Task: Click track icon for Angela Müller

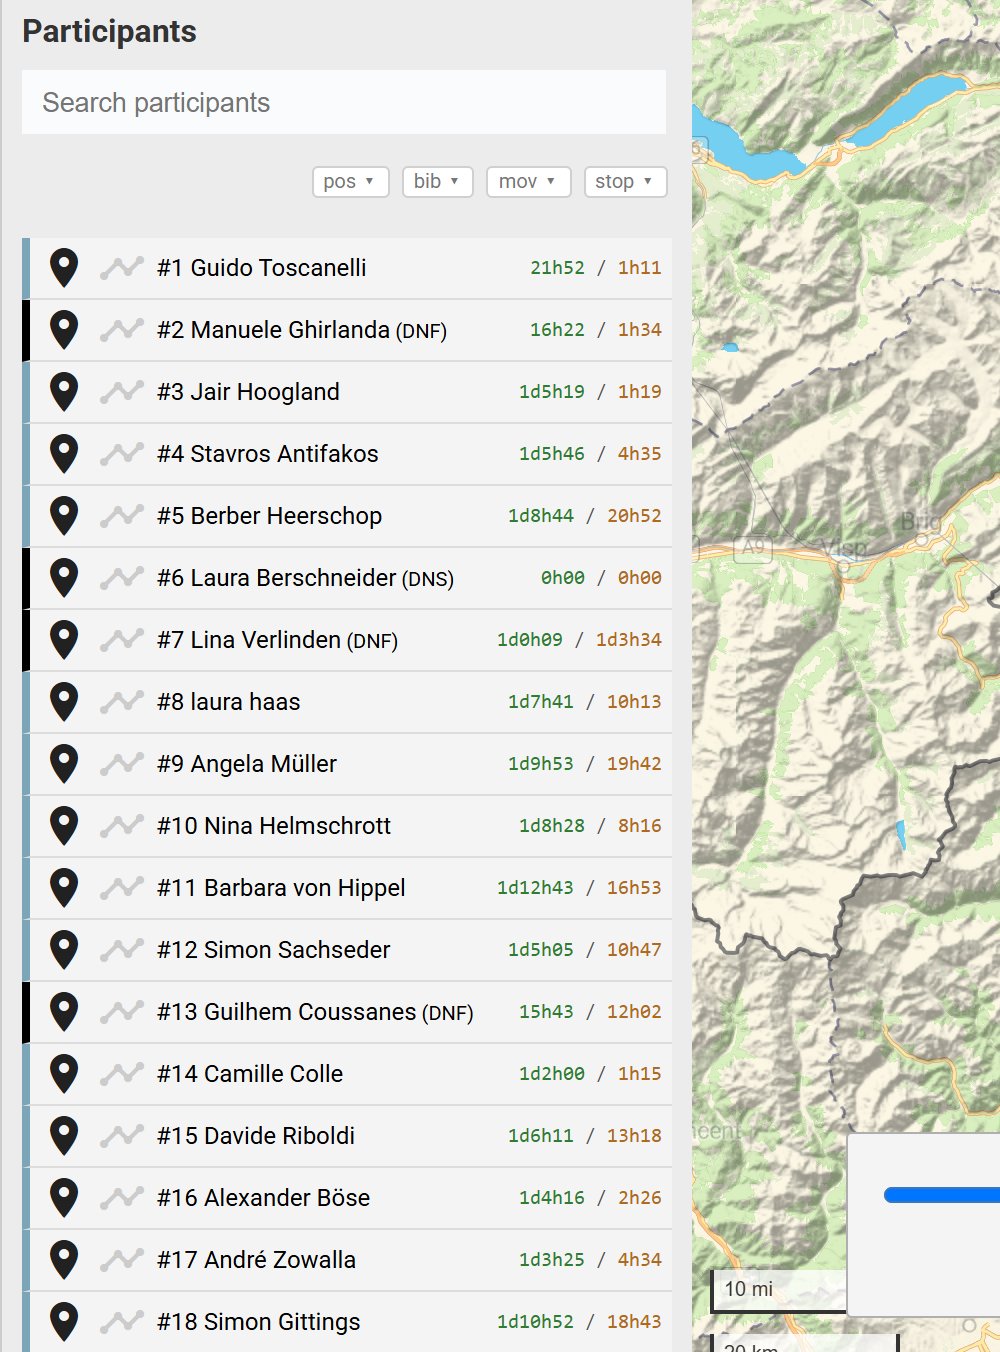Action: pyautogui.click(x=122, y=763)
